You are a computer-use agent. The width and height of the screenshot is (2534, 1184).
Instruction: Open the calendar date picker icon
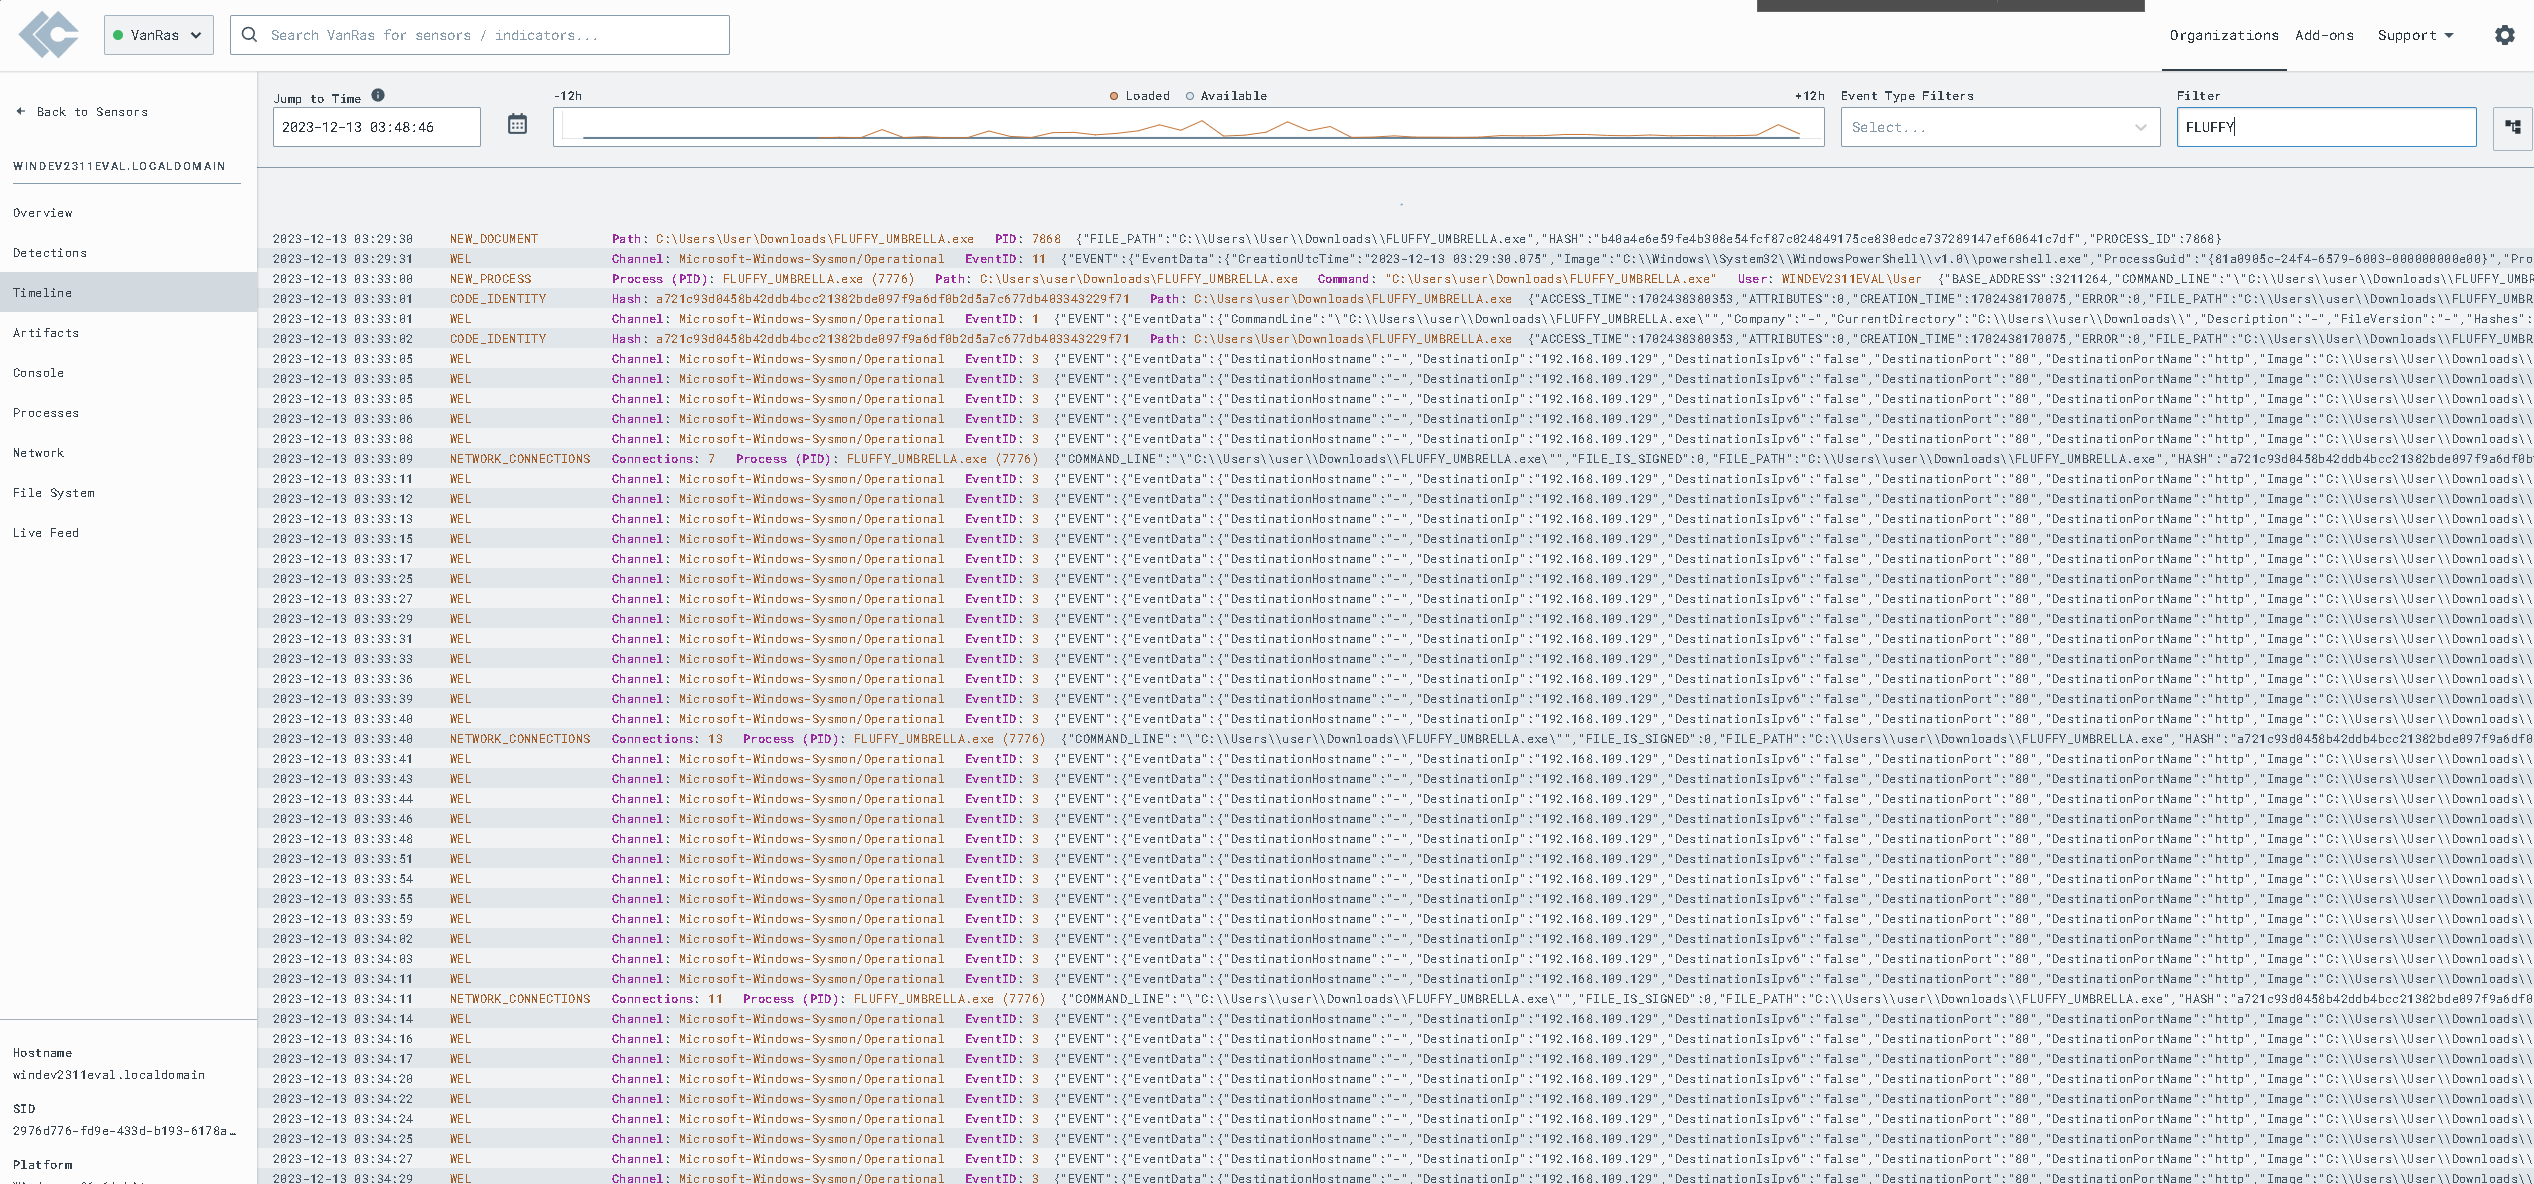pos(517,123)
